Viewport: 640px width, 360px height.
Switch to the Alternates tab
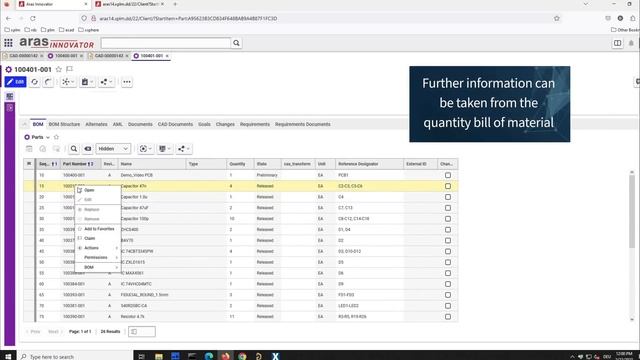96,124
